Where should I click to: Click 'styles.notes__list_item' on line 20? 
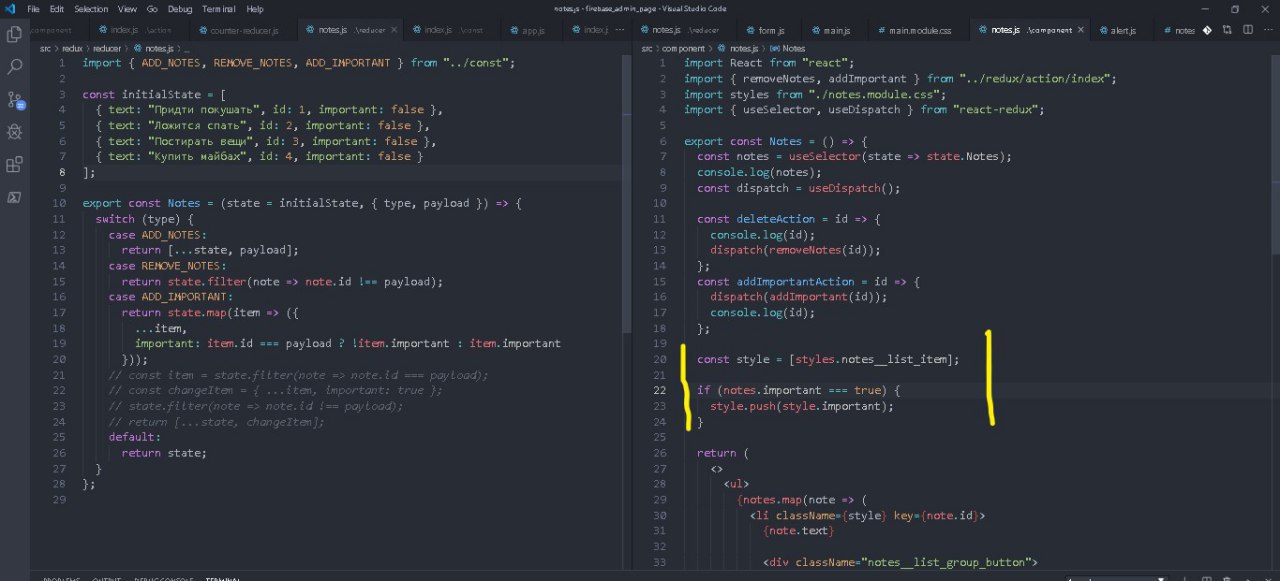point(873,359)
